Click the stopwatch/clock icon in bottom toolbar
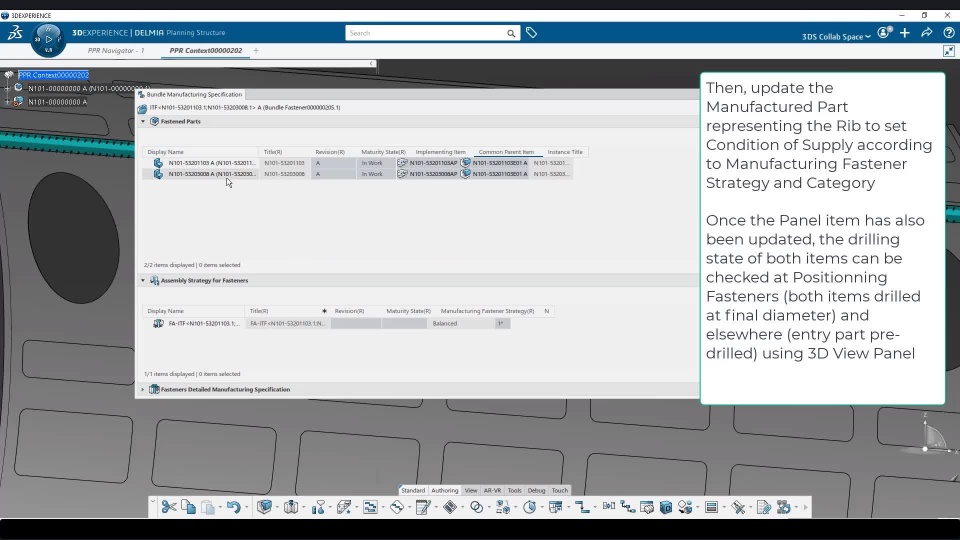This screenshot has height=540, width=960. [530, 507]
